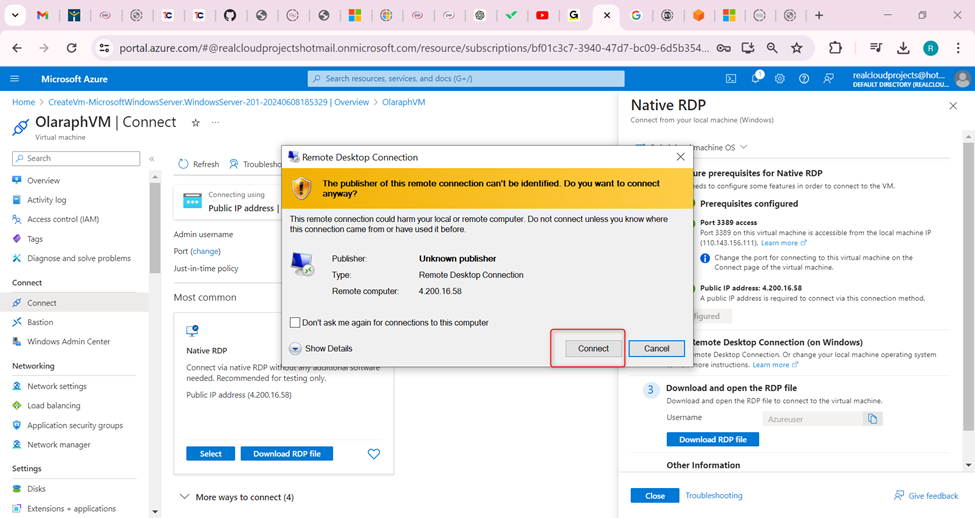This screenshot has height=518, width=975.
Task: Click Close button at panel bottom
Action: [655, 496]
